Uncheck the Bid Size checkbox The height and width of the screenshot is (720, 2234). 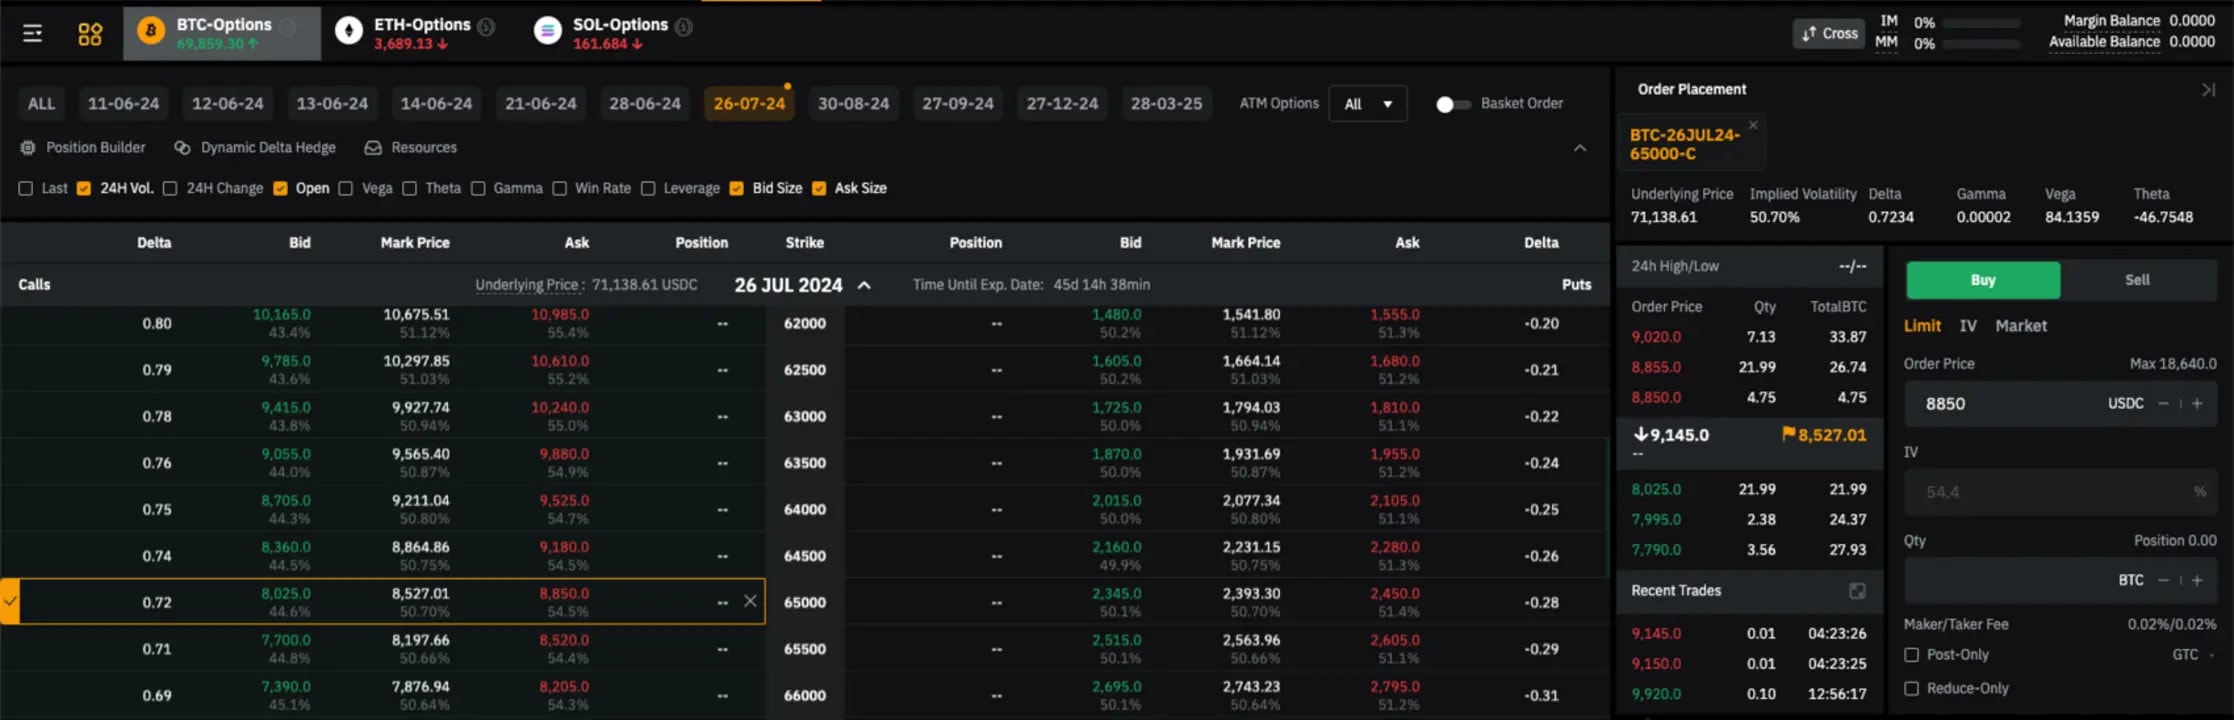point(737,188)
